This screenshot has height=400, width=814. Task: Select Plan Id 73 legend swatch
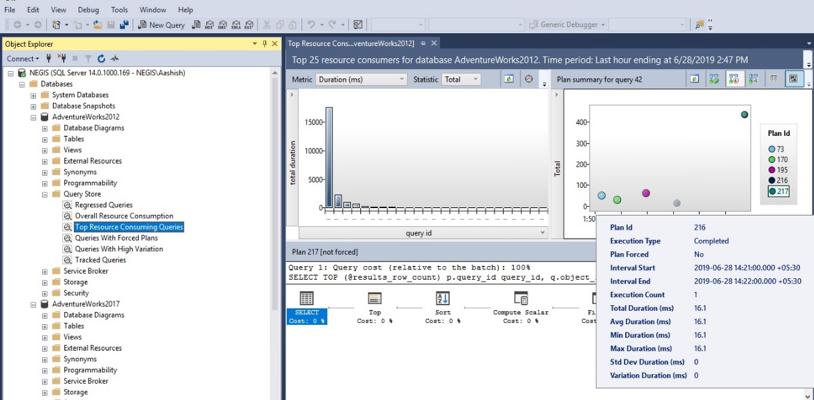click(772, 149)
